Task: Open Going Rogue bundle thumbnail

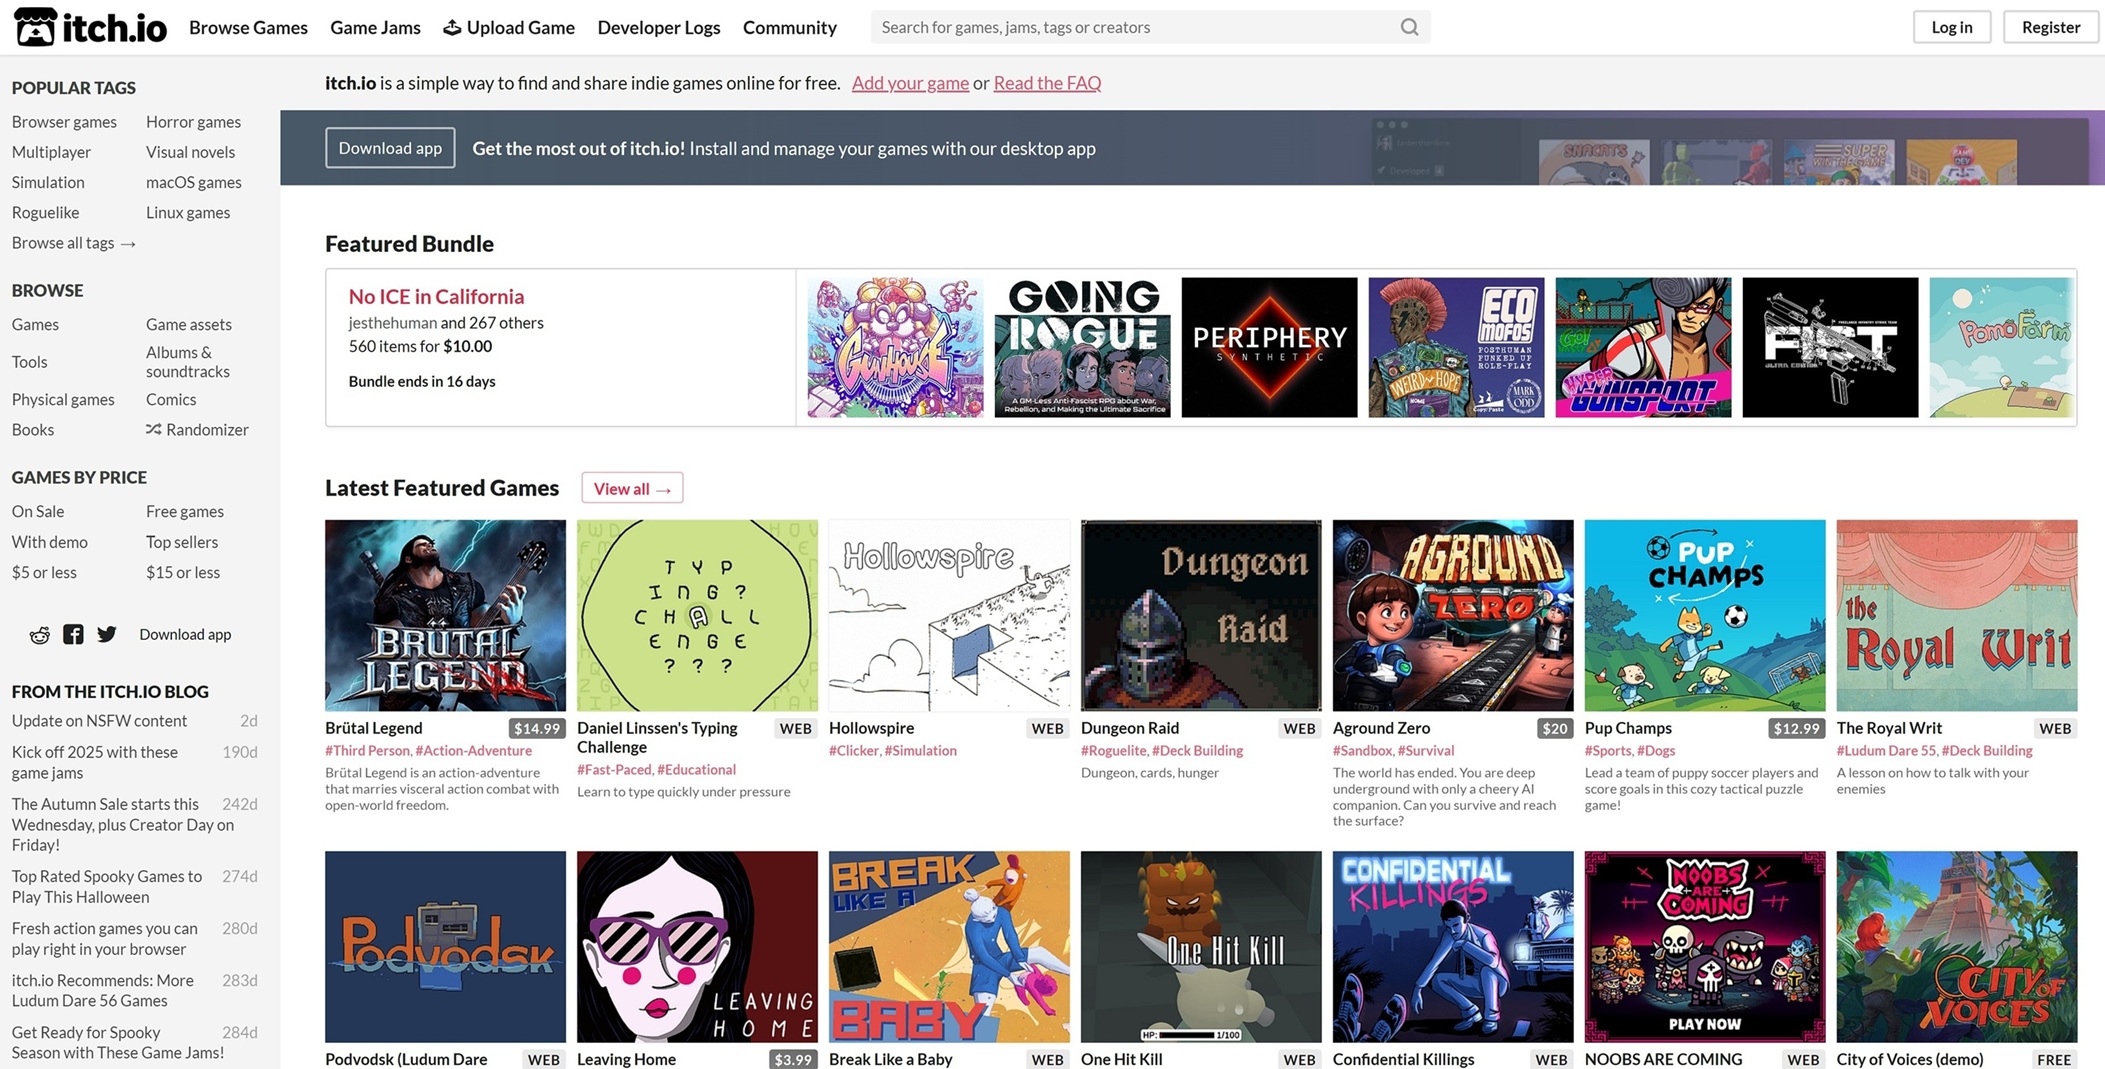Action: pos(1082,347)
